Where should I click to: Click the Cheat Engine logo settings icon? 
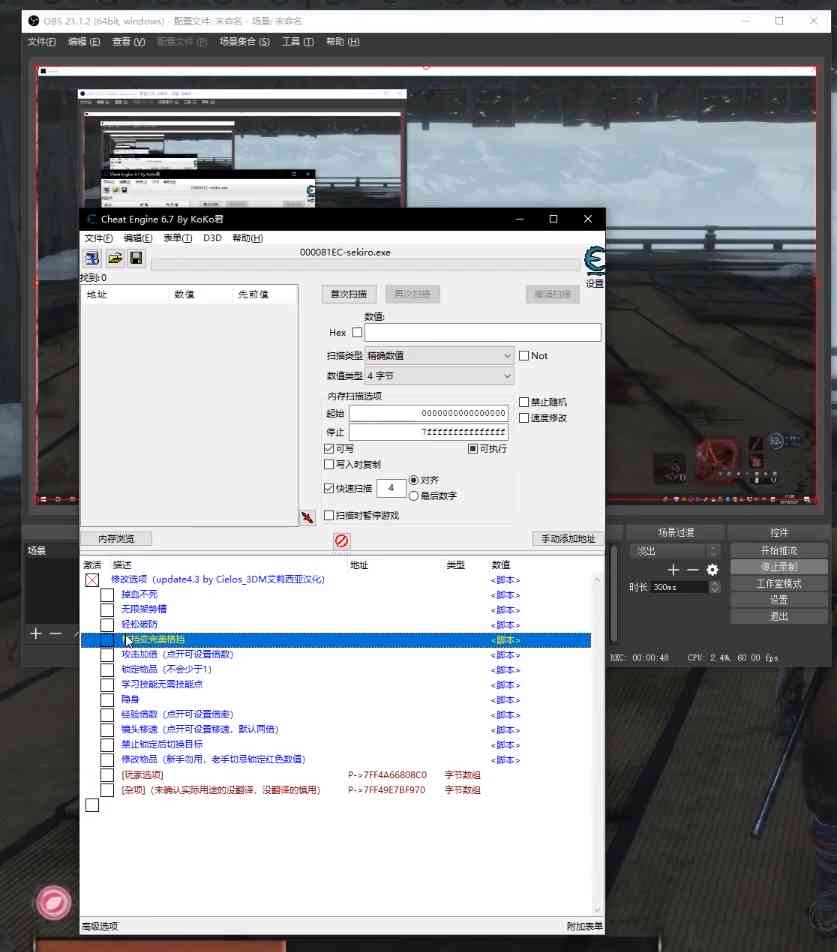click(594, 261)
